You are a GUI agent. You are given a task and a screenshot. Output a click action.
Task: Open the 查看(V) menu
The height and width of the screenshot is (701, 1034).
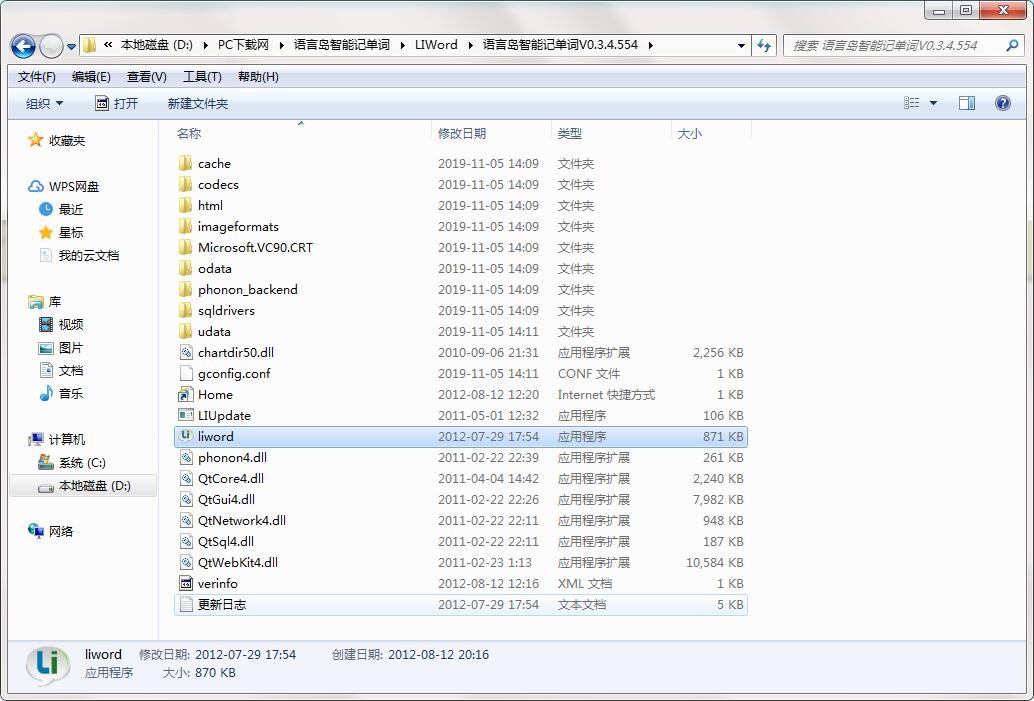[x=146, y=76]
